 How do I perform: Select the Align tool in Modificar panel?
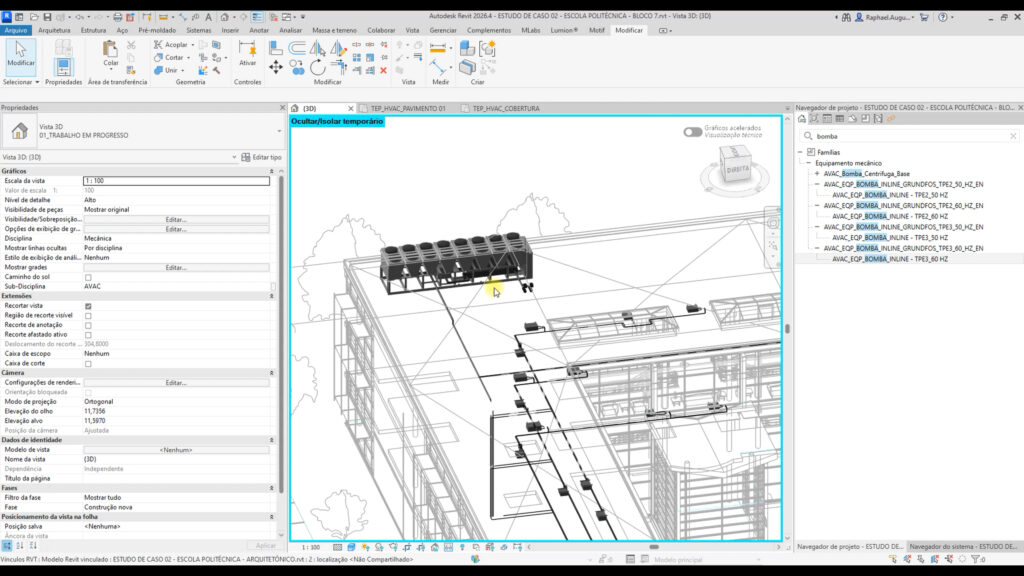coord(276,47)
